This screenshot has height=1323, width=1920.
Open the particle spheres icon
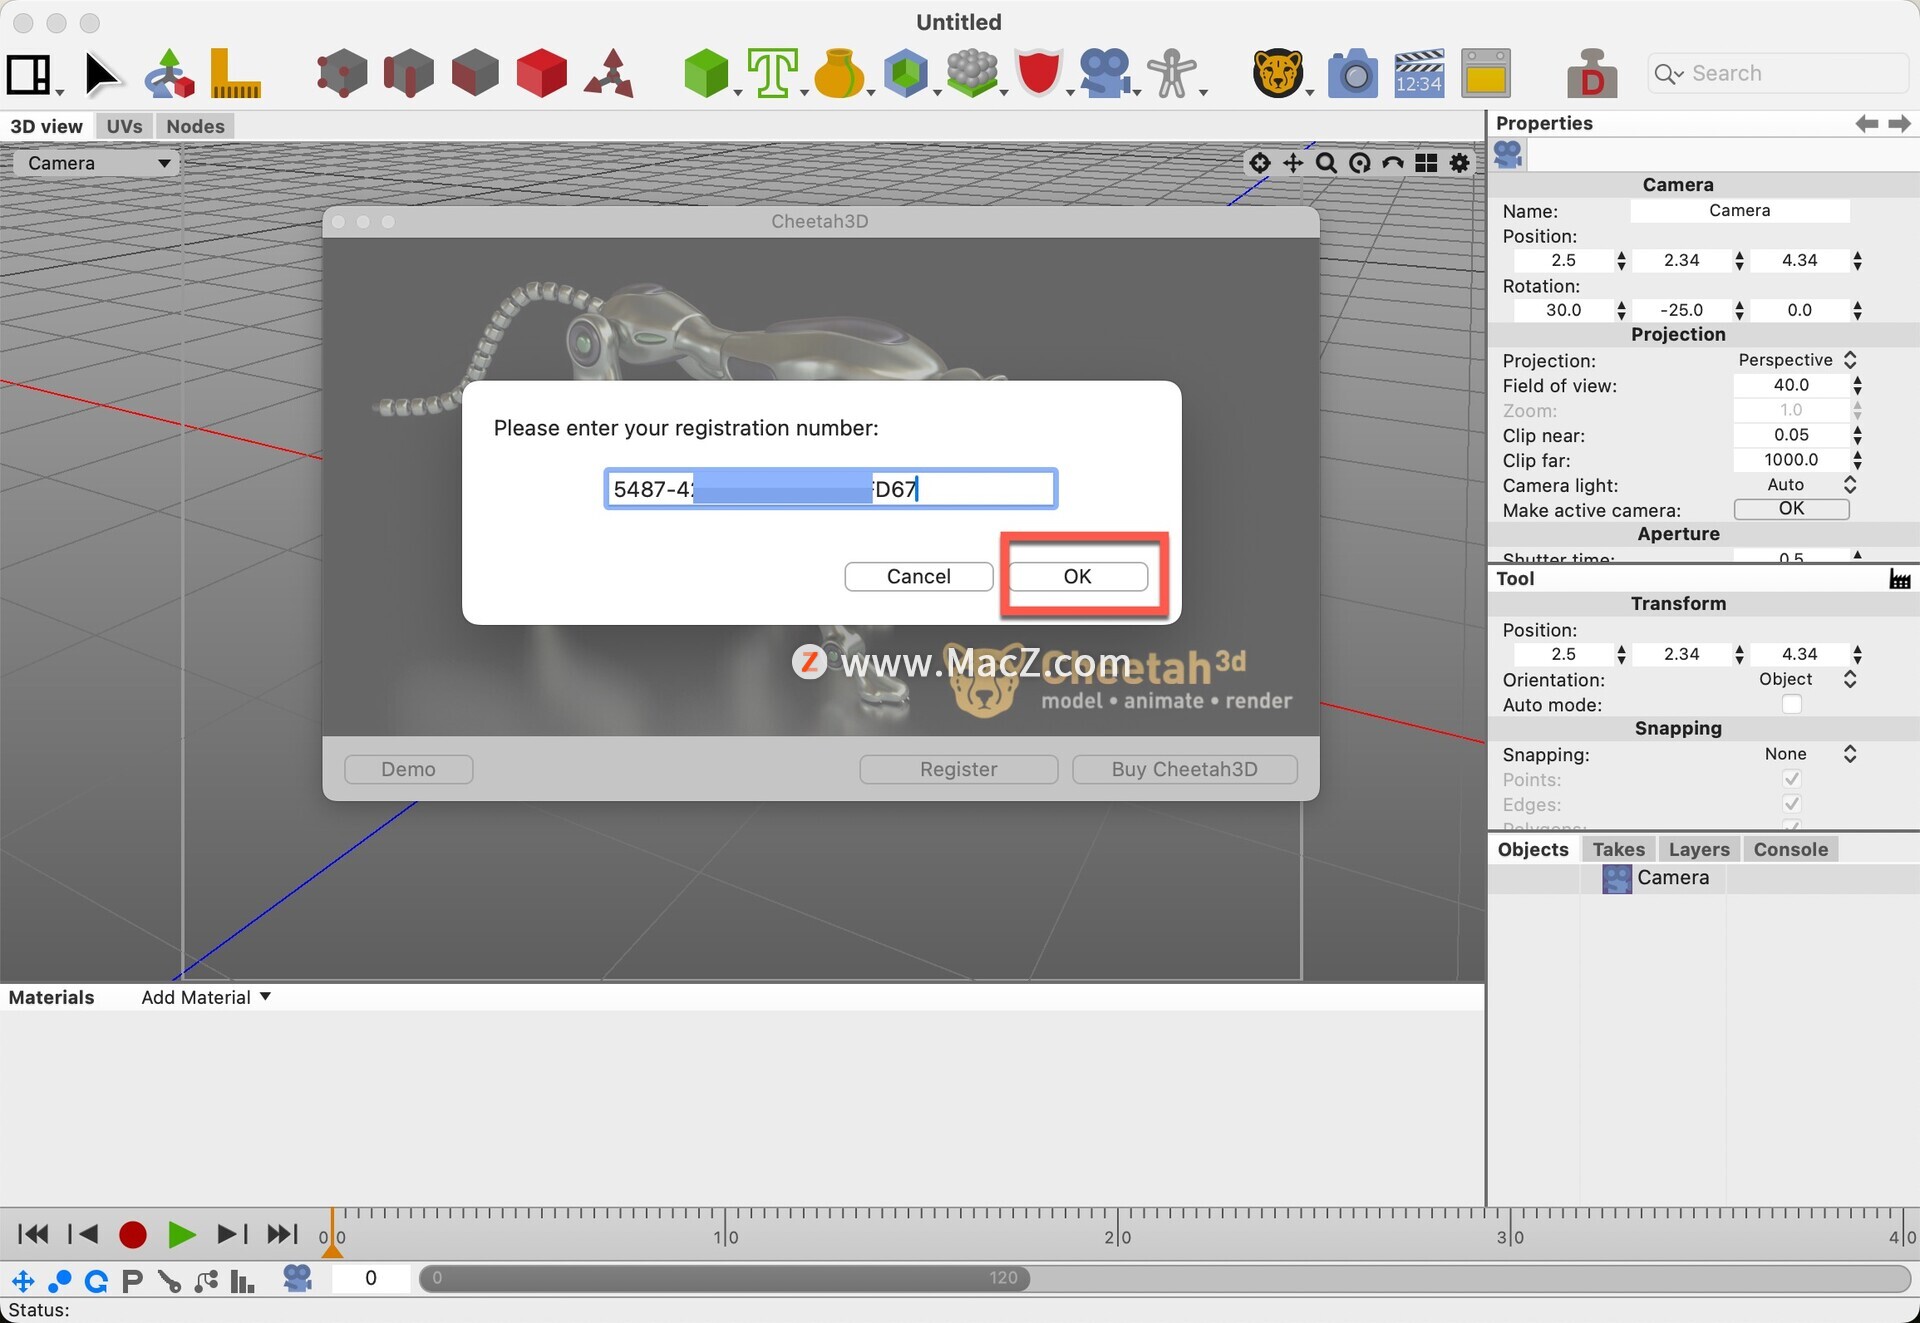(972, 74)
